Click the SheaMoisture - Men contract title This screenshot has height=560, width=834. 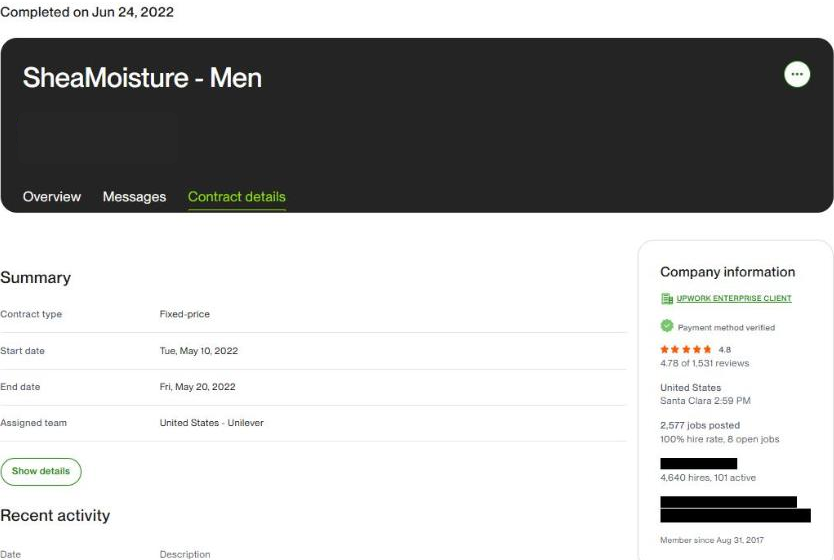point(142,78)
